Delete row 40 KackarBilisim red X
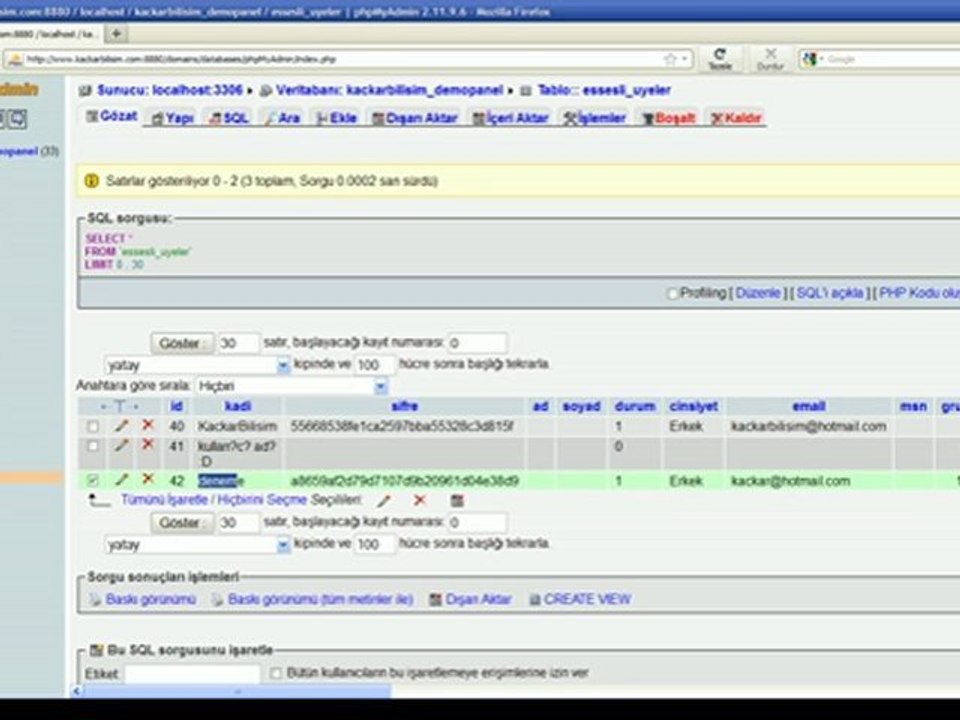 click(x=148, y=425)
